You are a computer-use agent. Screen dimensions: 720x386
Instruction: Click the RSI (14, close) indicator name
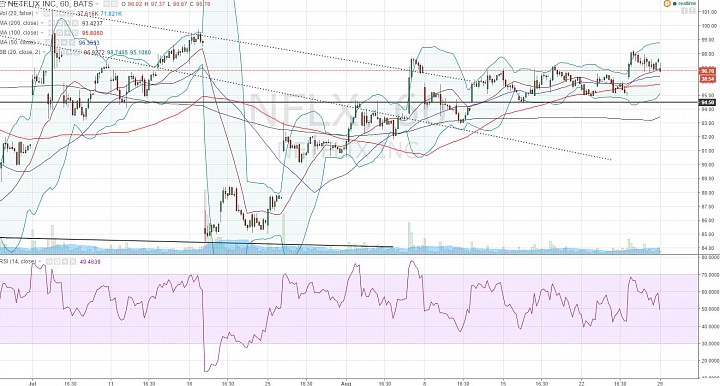18,262
